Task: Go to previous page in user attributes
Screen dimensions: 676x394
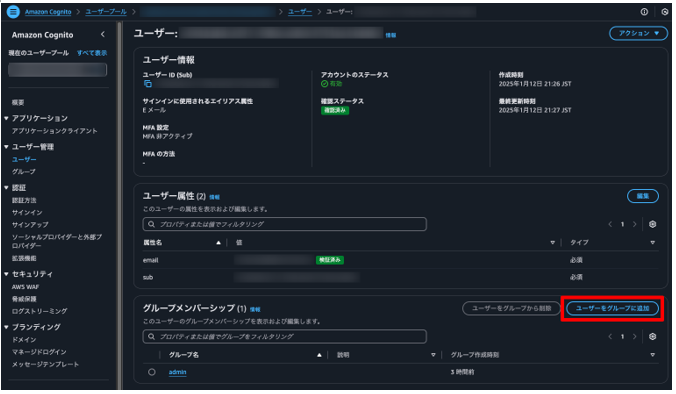Action: pyautogui.click(x=610, y=224)
